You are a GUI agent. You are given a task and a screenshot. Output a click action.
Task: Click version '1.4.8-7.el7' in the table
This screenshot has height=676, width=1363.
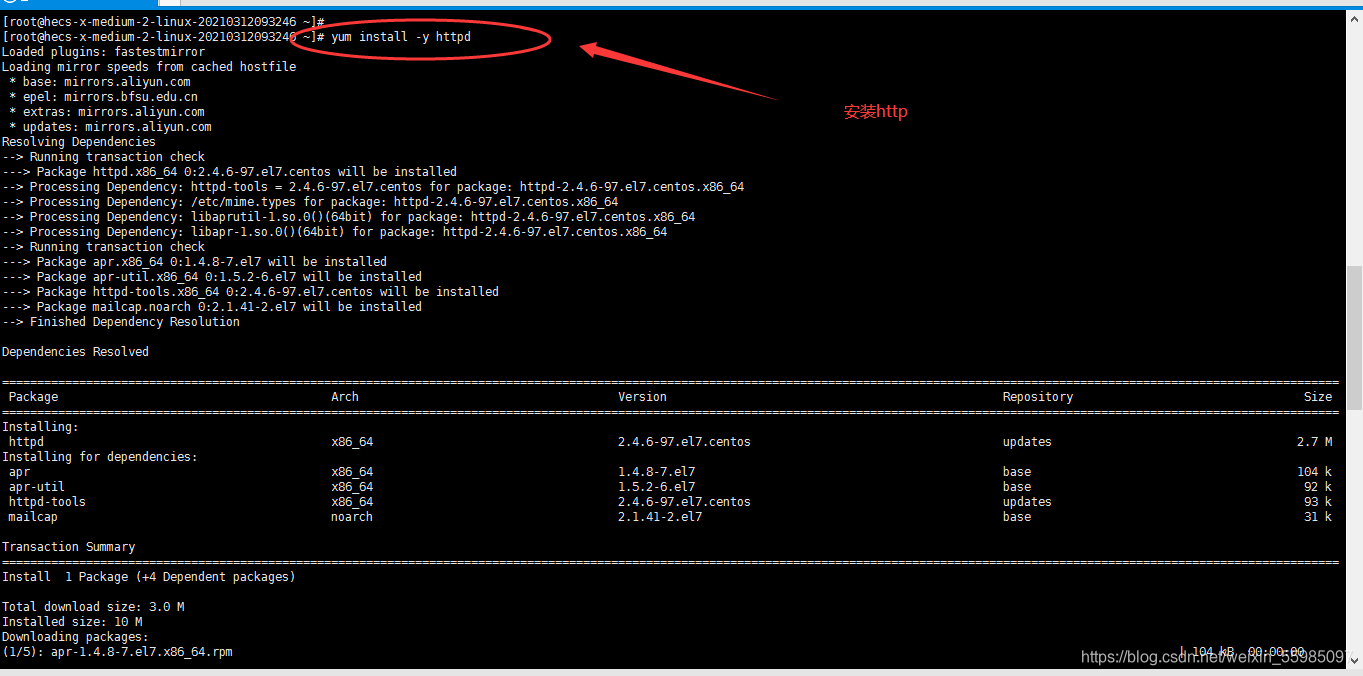coord(656,472)
